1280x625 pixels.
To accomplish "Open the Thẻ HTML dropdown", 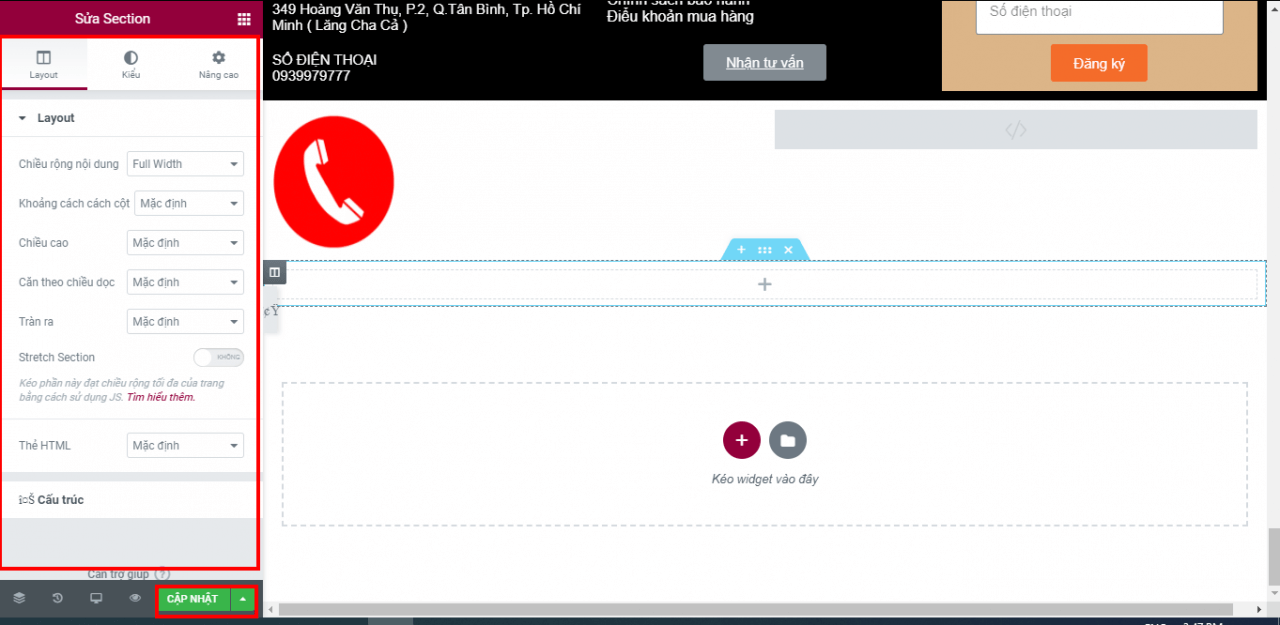I will click(x=185, y=446).
